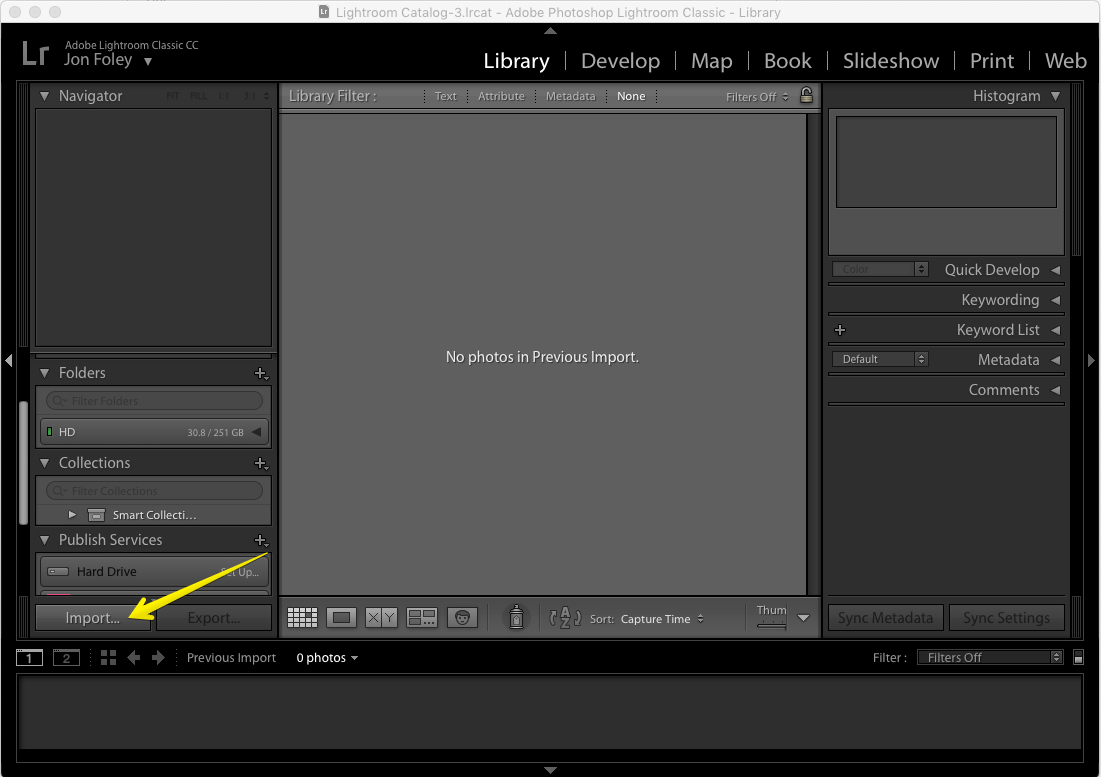This screenshot has height=777, width=1101.
Task: Toggle filmstrip filter switch
Action: pos(1079,658)
